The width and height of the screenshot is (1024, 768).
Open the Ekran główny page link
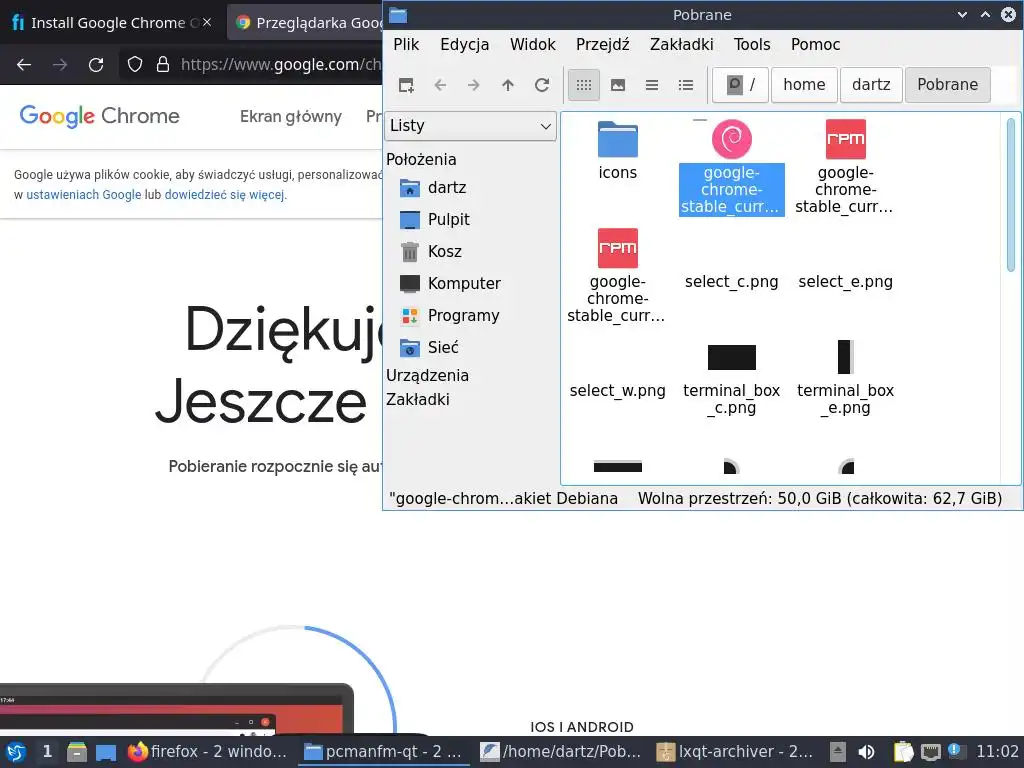coord(291,117)
